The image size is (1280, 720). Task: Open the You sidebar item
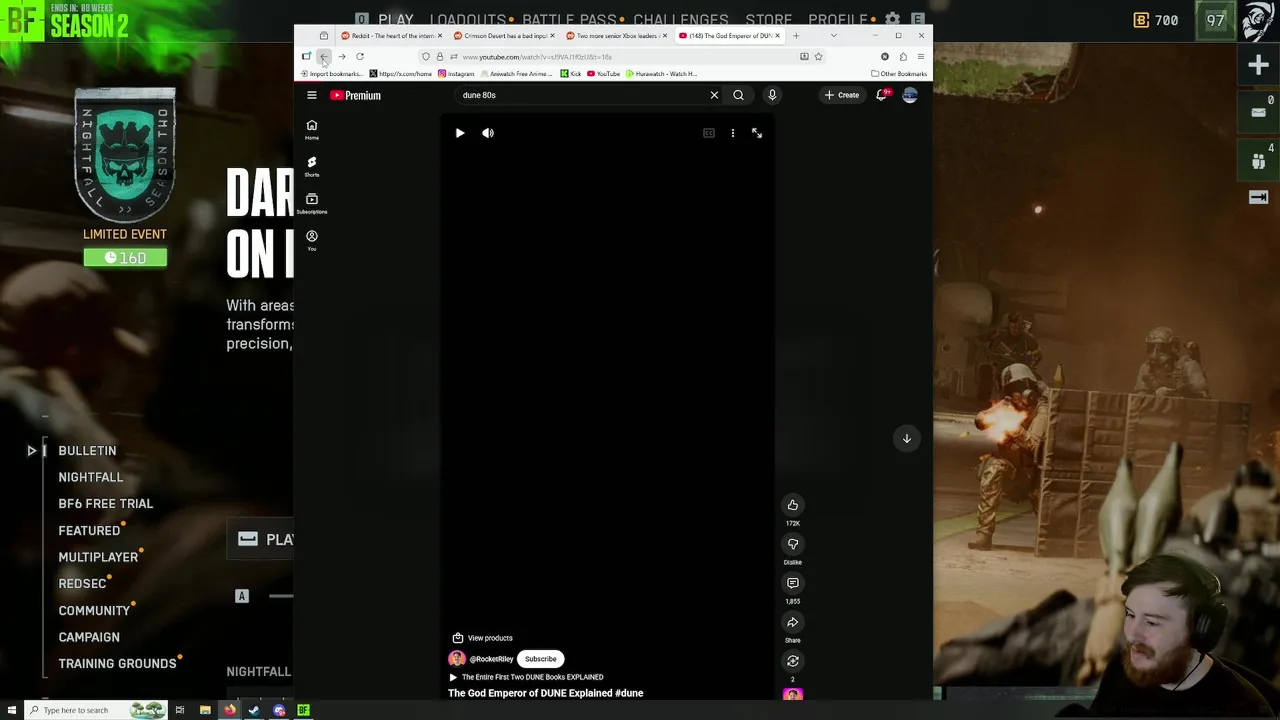coord(312,241)
